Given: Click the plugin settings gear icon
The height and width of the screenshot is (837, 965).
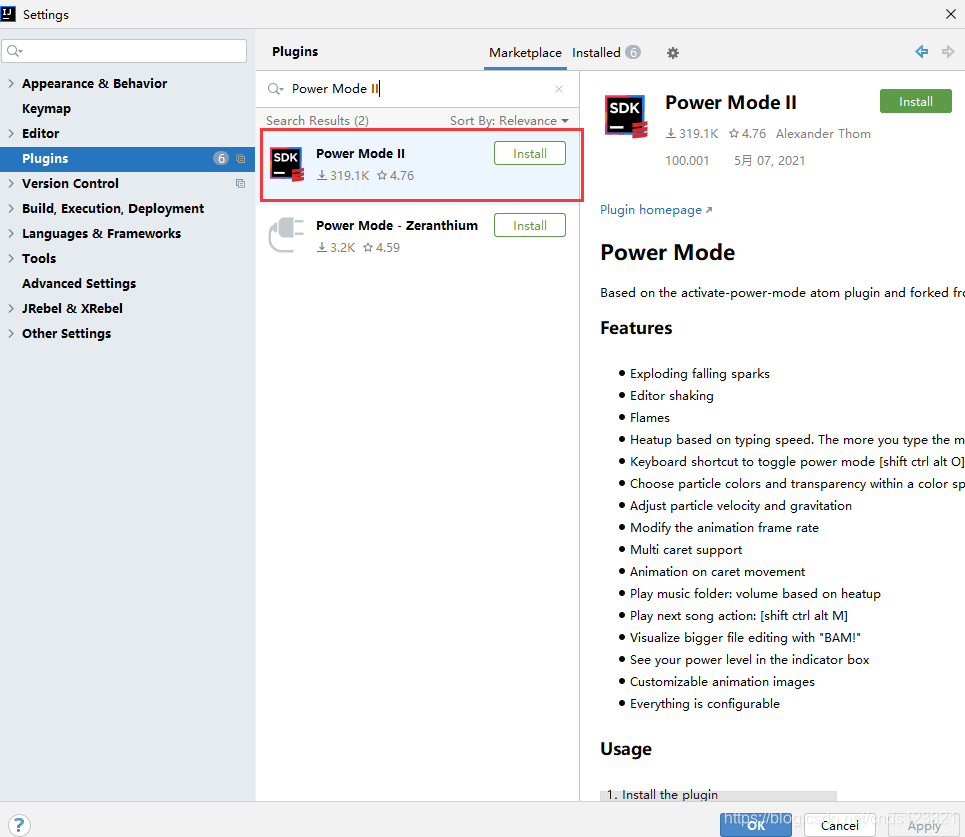Looking at the screenshot, I should [x=672, y=52].
